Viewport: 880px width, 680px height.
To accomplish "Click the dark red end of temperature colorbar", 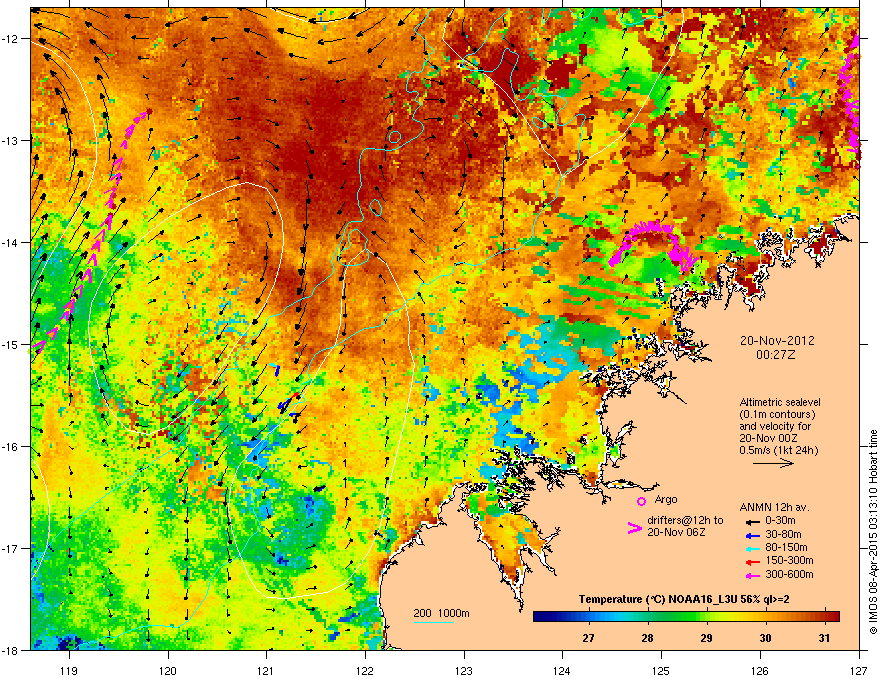I will pos(835,616).
